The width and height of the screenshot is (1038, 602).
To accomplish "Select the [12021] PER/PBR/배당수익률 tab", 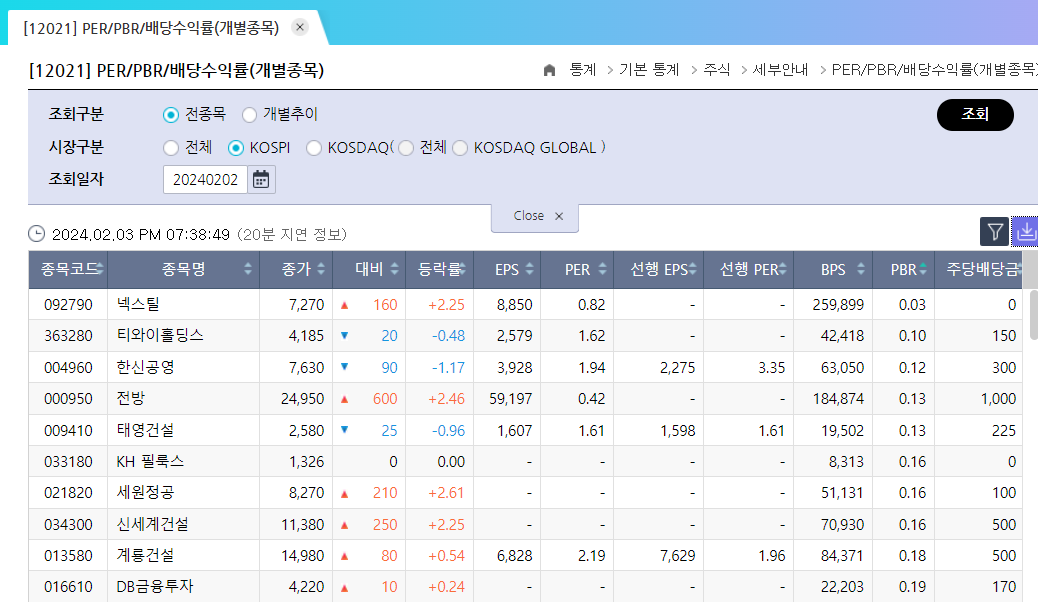I will [151, 28].
